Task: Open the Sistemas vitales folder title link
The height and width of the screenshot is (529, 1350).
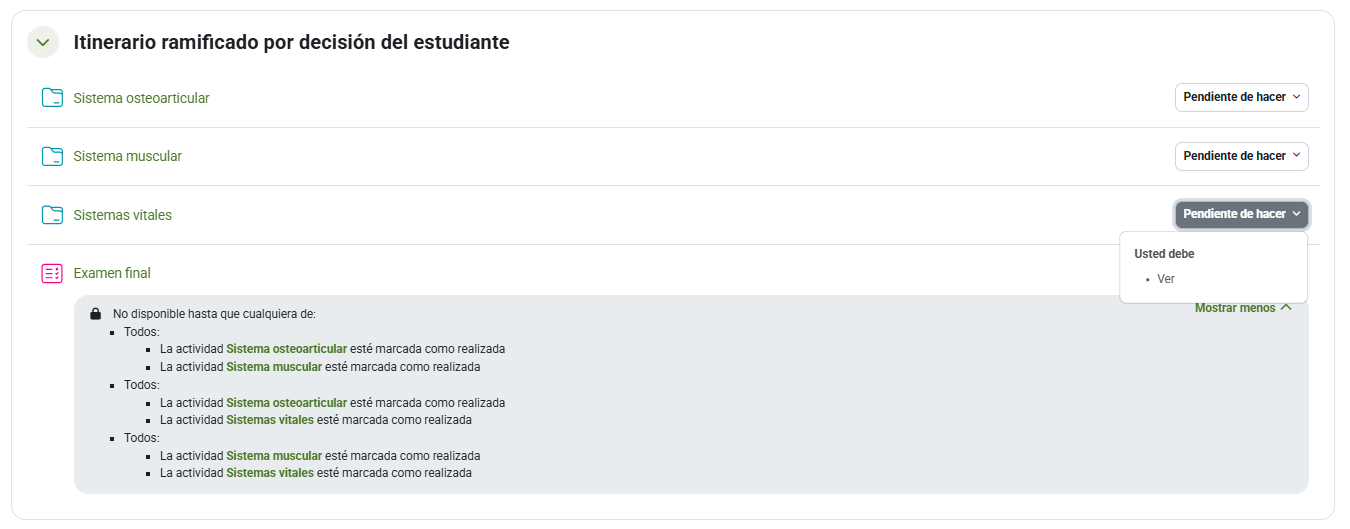Action: (x=122, y=215)
